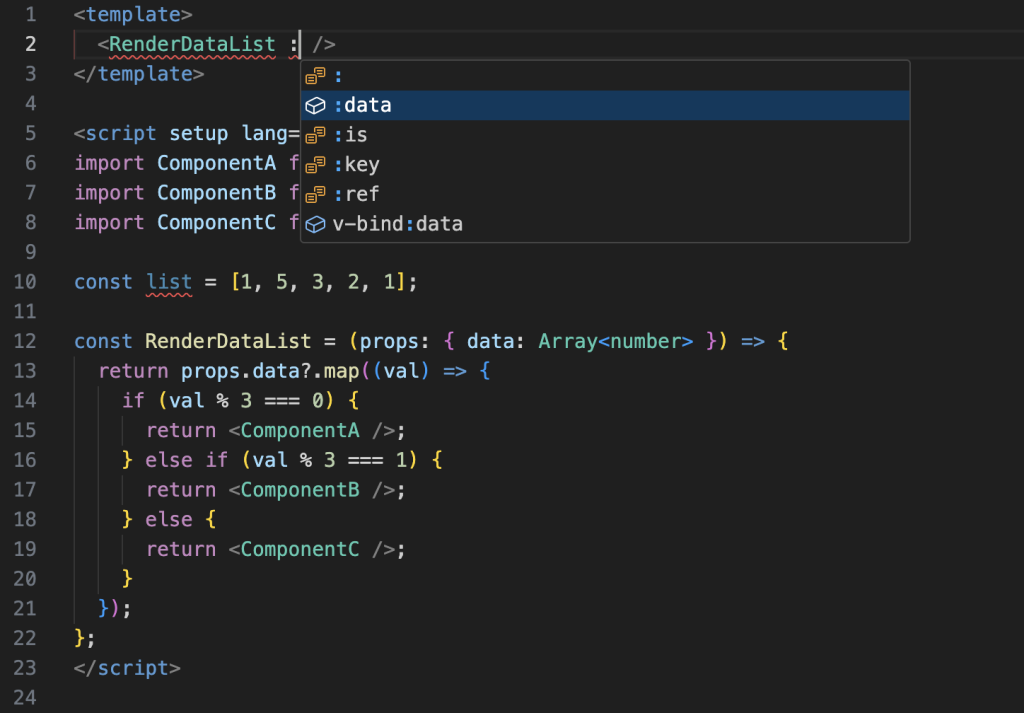Screen dimensions: 1024x713
Task: Click line number 12 in the gutter
Action: coord(26,341)
